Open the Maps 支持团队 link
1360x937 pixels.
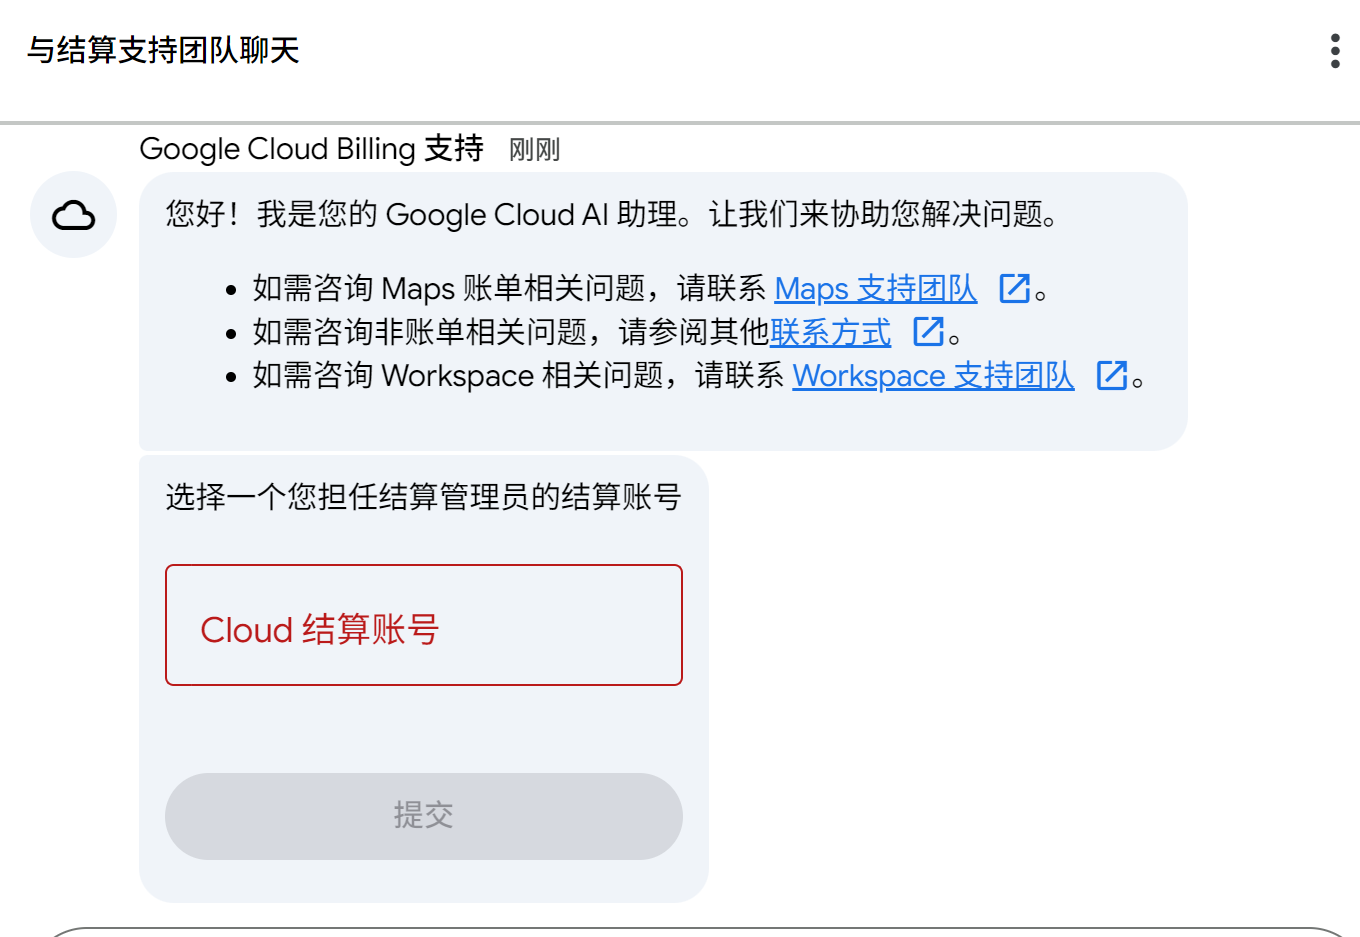[x=875, y=289]
